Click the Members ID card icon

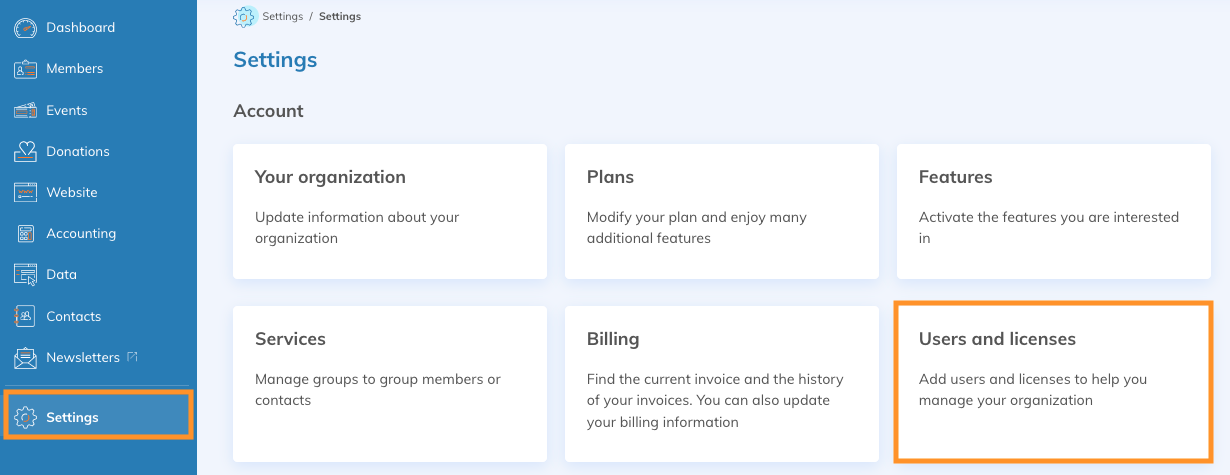[x=25, y=69]
